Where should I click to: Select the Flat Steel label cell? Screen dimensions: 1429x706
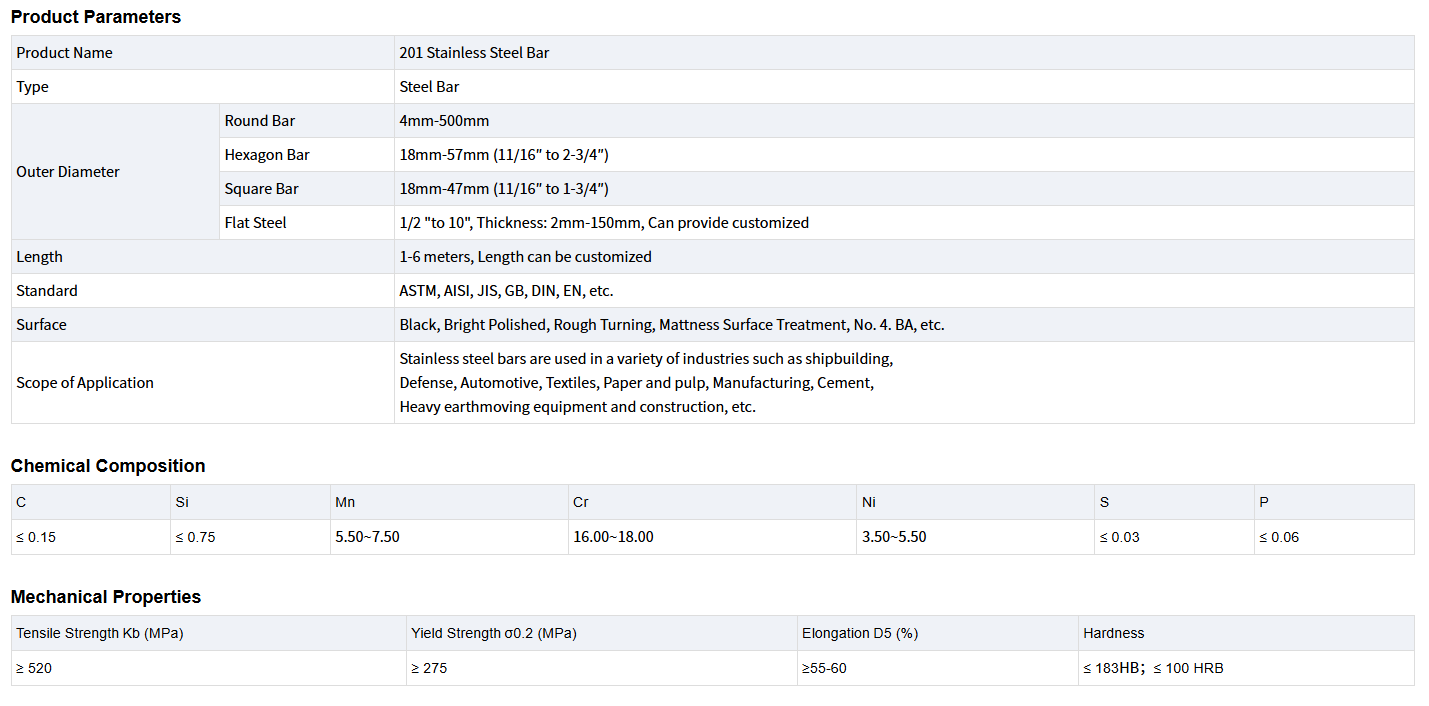point(255,223)
